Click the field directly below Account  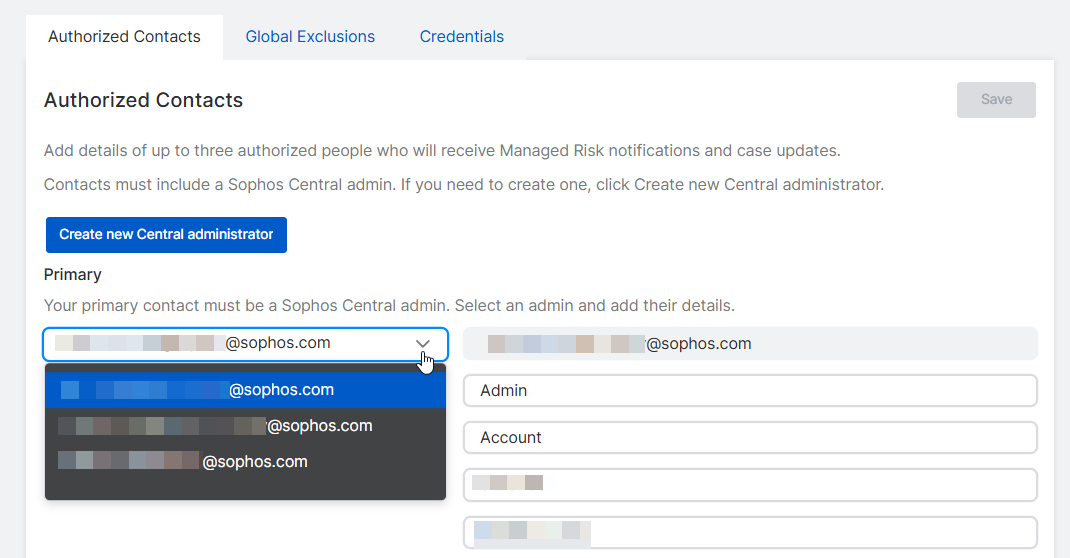coord(749,485)
